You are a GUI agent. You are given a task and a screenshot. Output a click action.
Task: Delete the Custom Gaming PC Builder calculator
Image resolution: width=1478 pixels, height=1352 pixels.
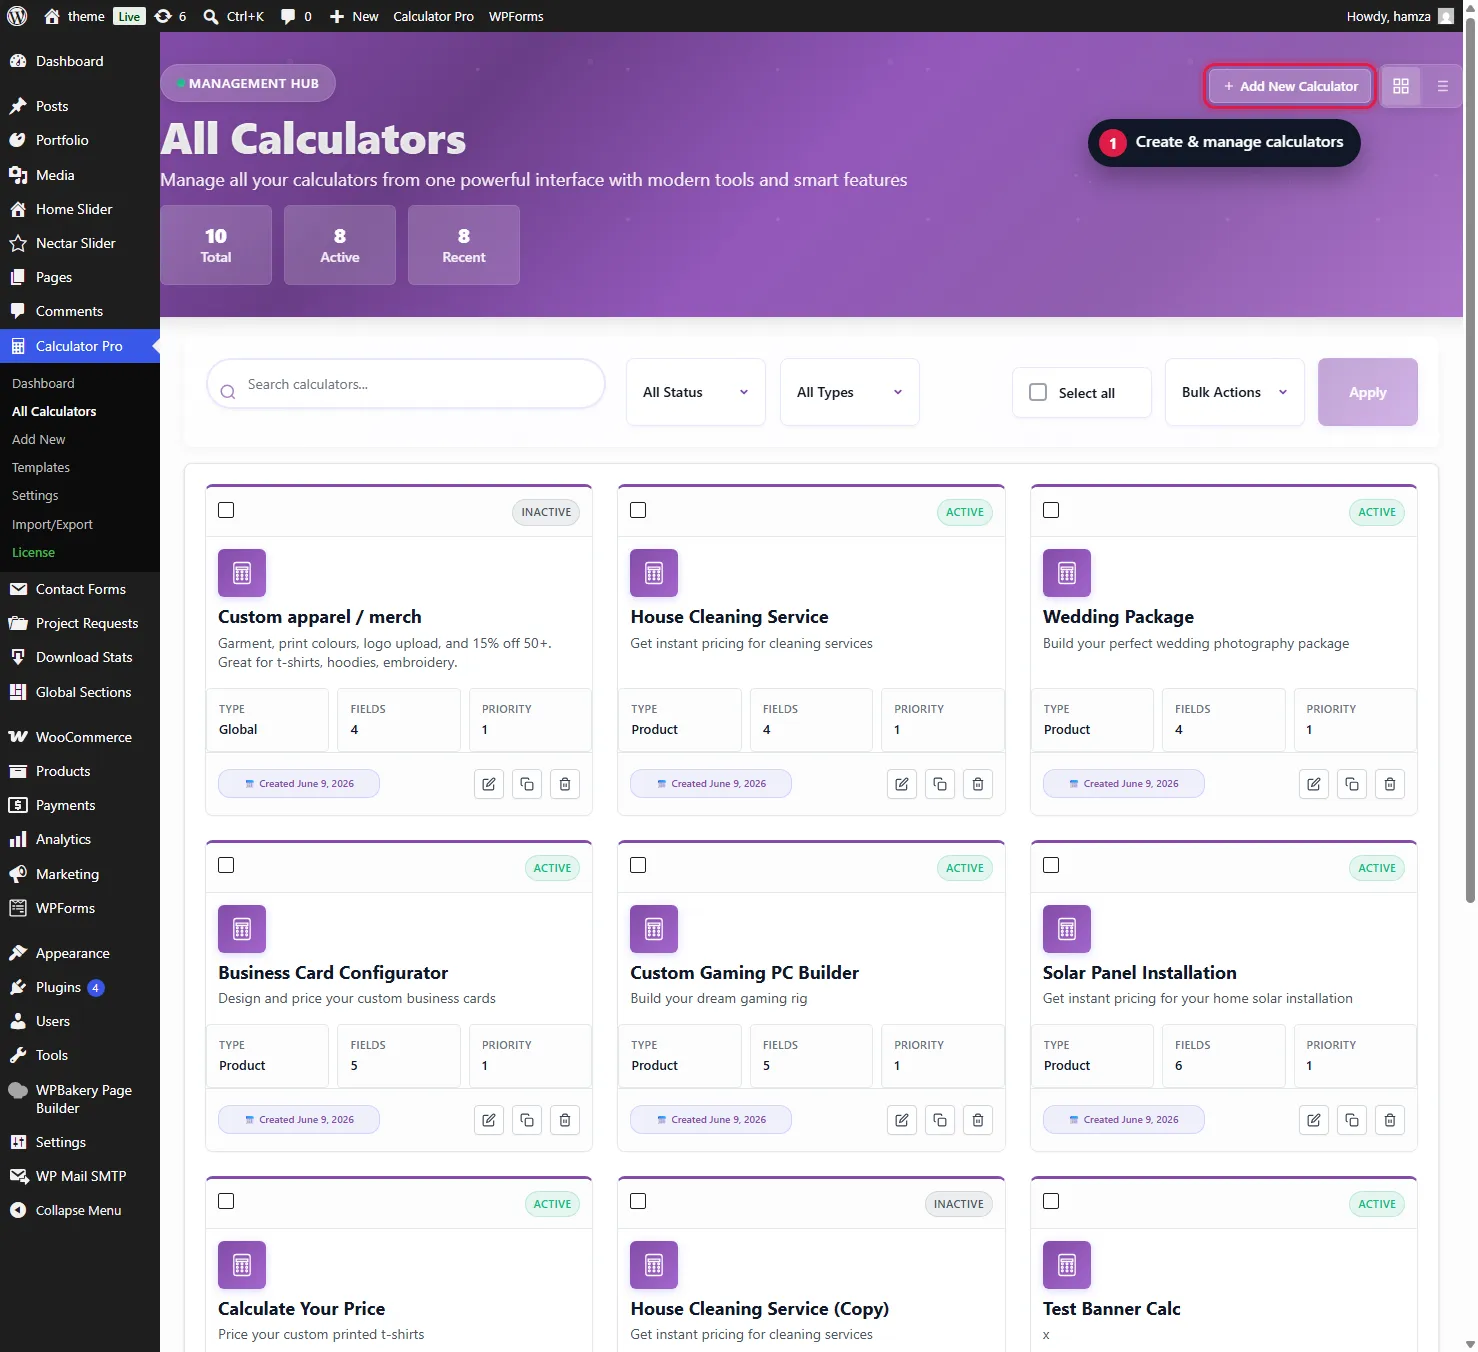point(978,1120)
